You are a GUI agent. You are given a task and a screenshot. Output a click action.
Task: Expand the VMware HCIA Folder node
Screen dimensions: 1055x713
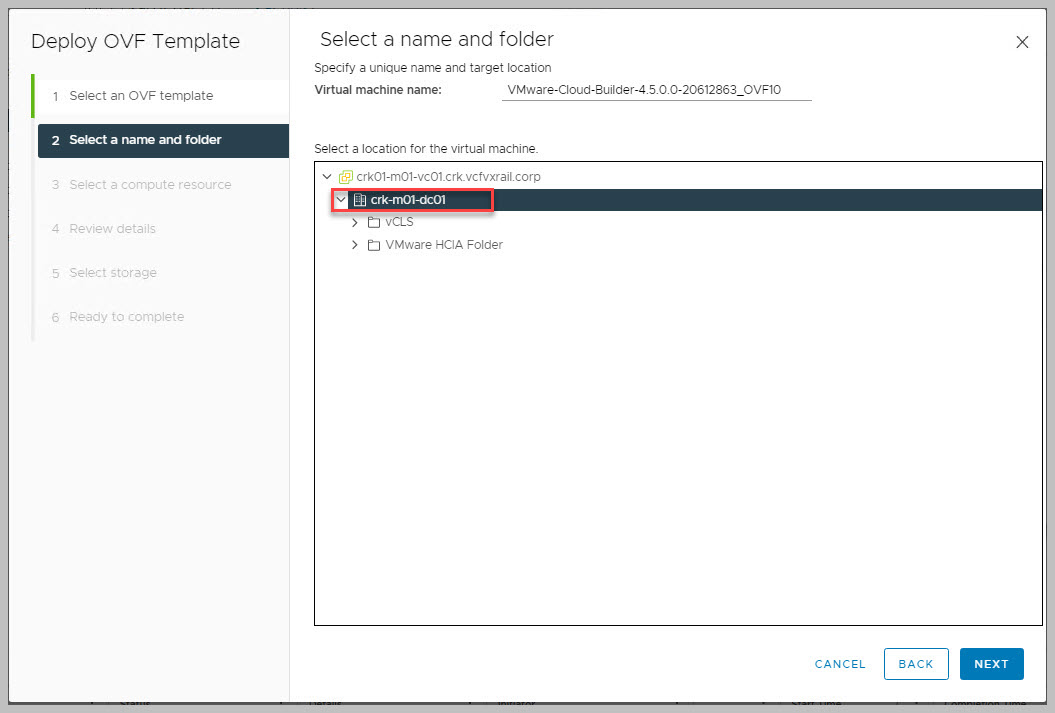click(x=355, y=246)
